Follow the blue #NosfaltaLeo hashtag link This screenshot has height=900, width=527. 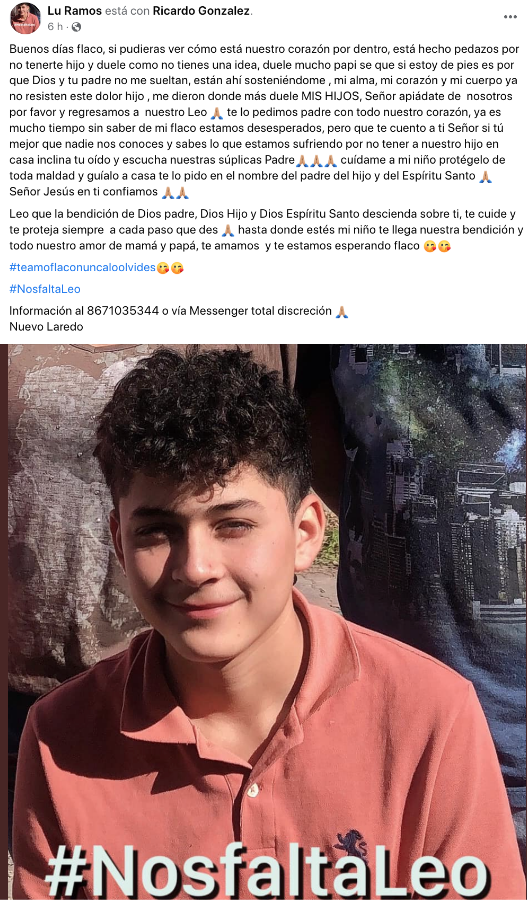[45, 289]
